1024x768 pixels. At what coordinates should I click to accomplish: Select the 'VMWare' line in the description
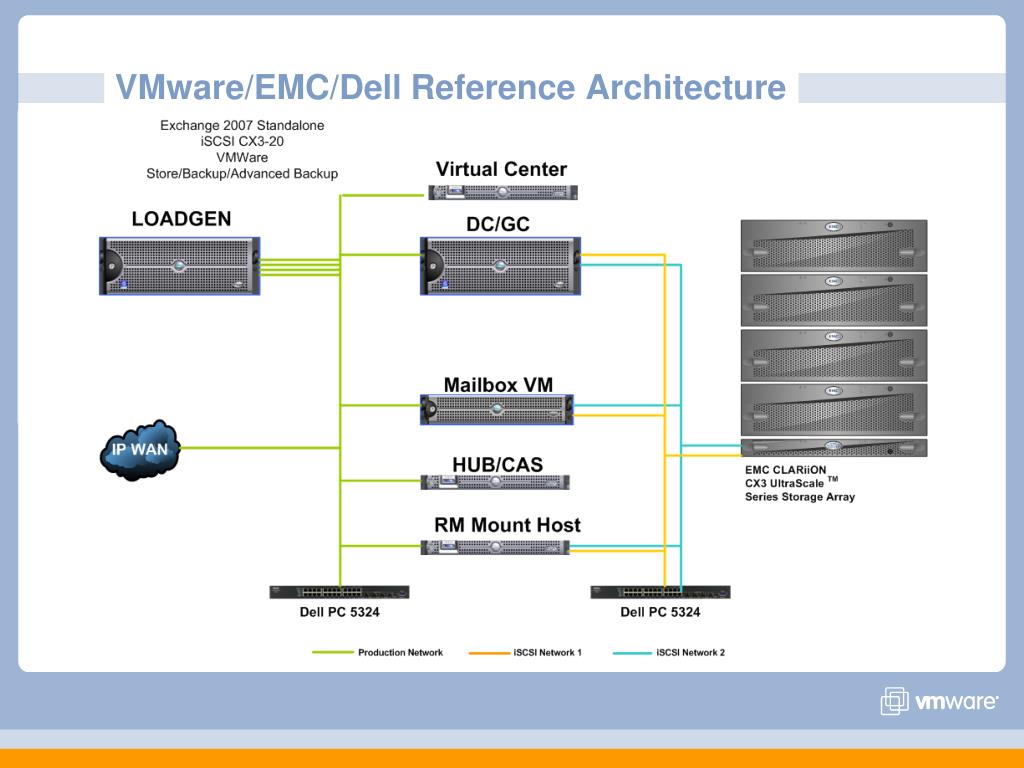(x=242, y=157)
